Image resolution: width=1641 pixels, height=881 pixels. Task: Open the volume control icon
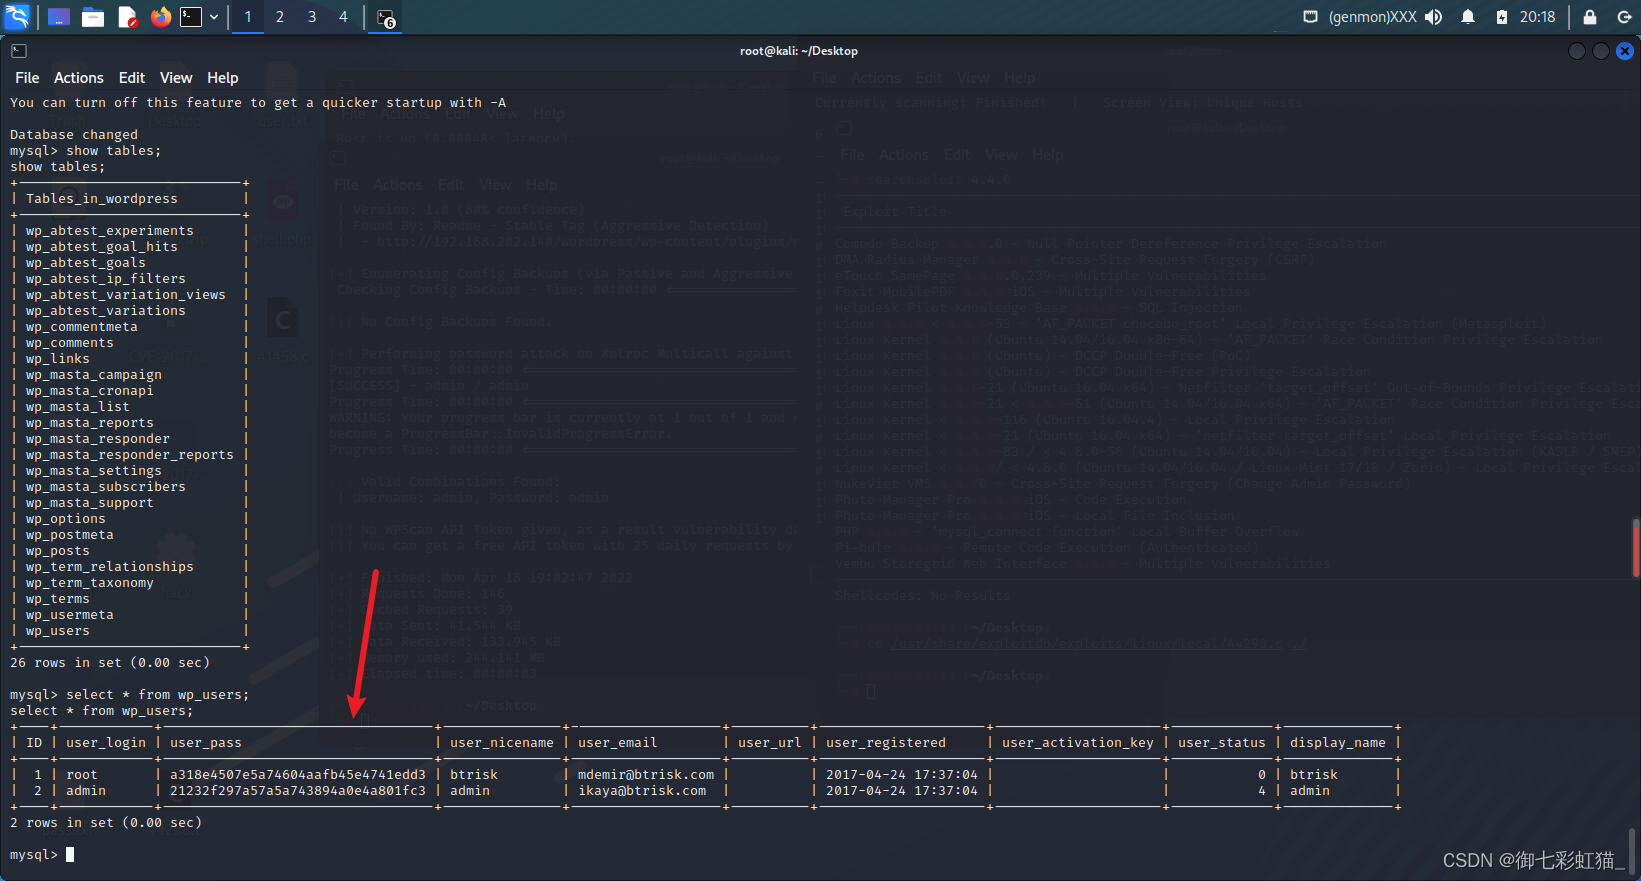(1434, 17)
